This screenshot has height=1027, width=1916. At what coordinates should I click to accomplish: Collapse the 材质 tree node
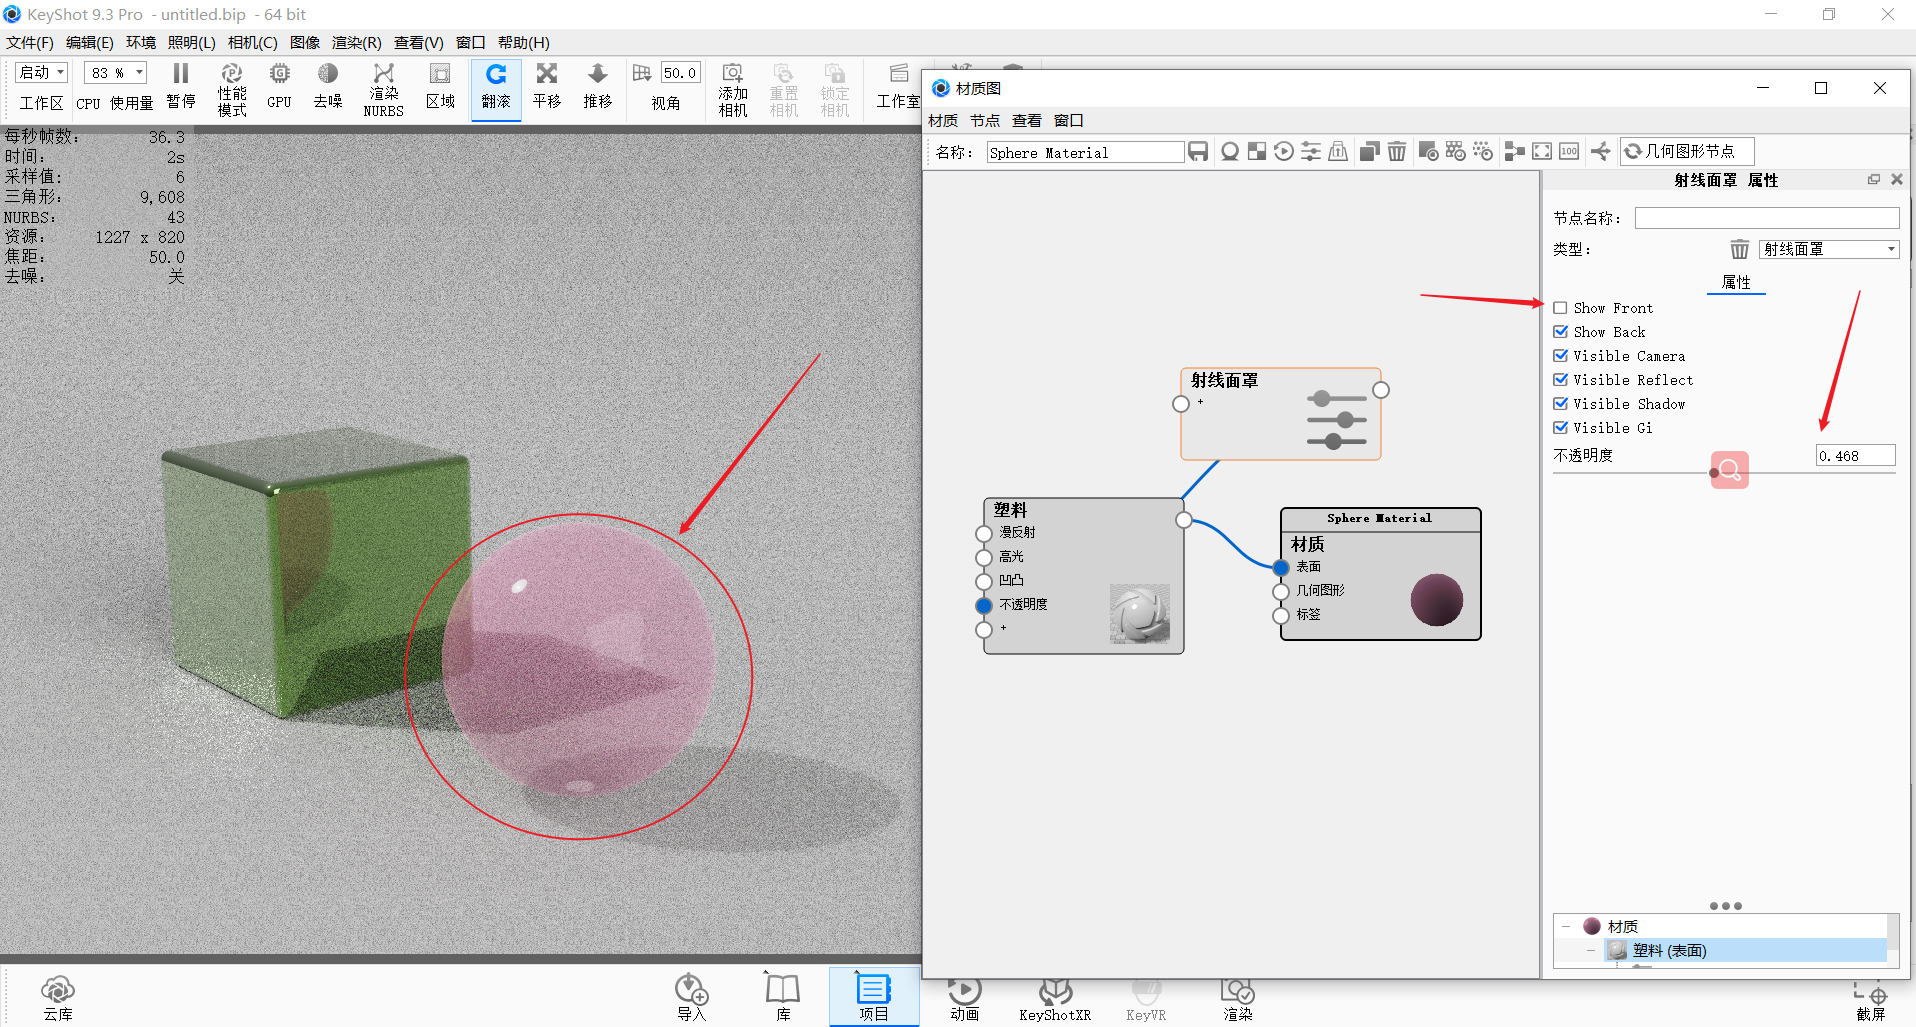[1567, 926]
